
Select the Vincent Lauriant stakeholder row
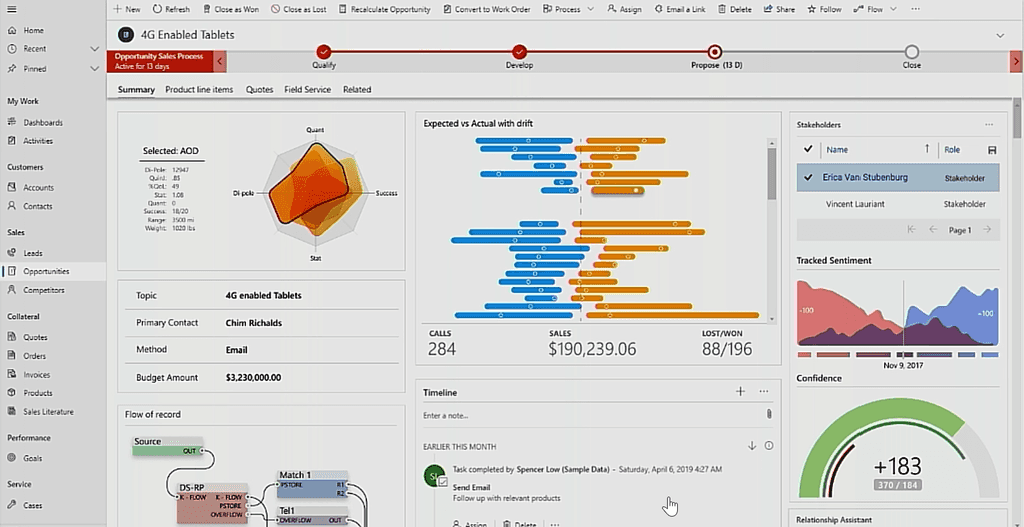898,204
